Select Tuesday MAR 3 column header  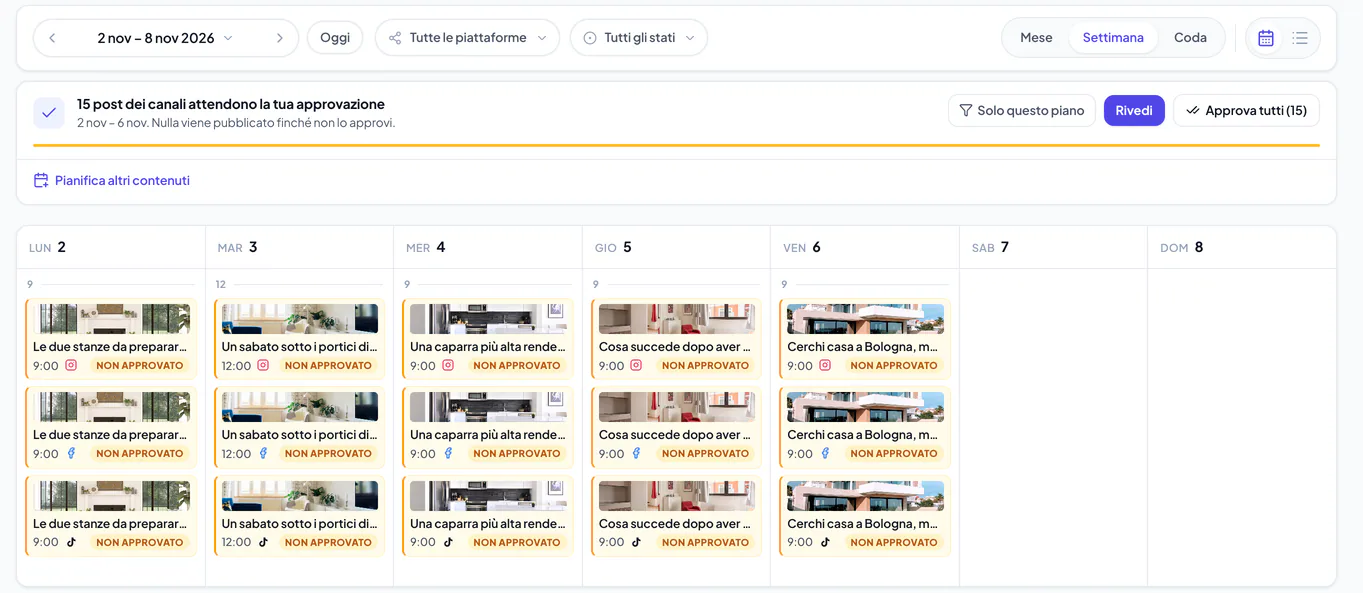[x=299, y=247]
